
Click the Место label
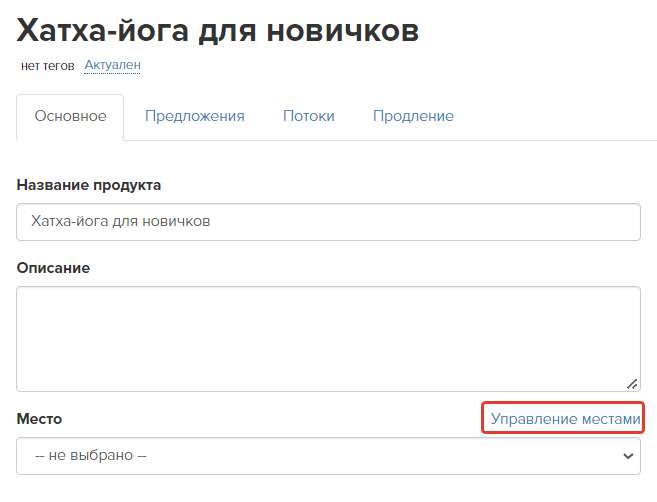coord(39,419)
